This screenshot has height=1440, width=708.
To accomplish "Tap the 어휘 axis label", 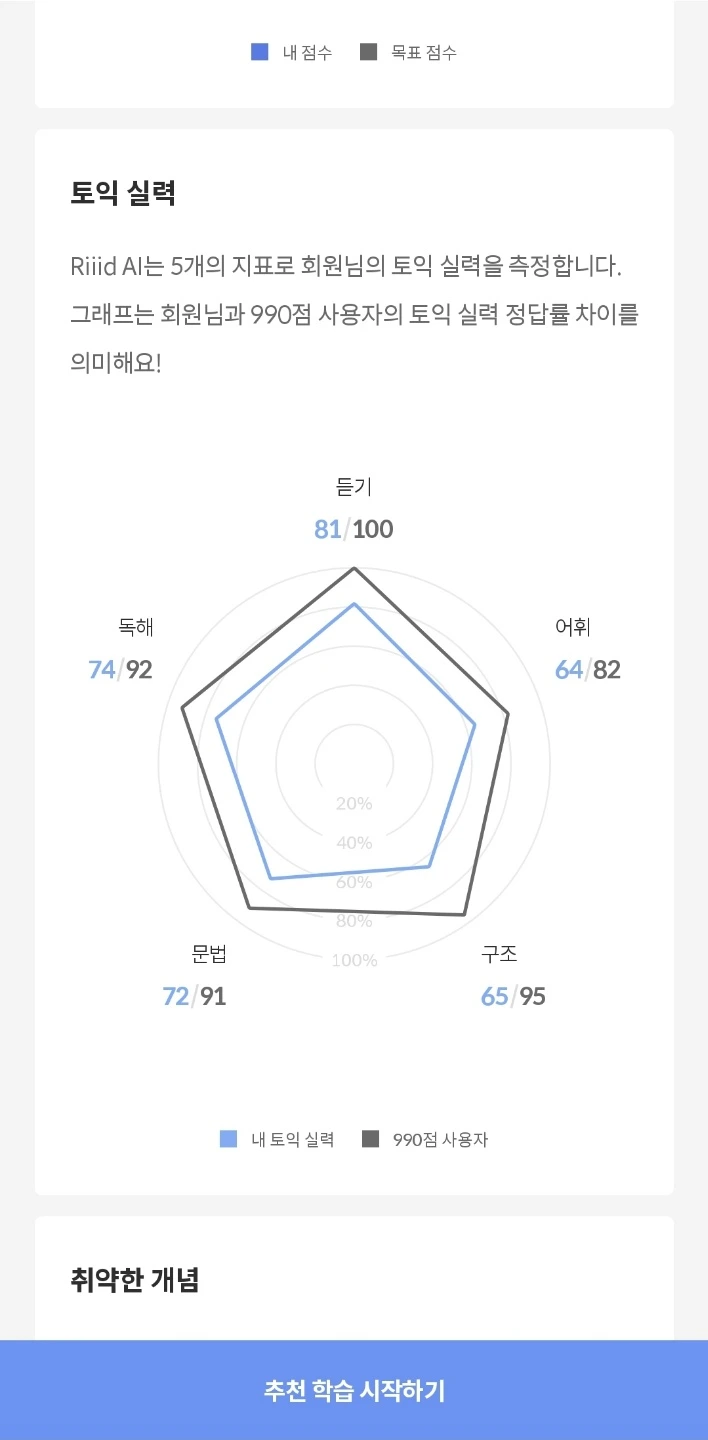I will (573, 627).
